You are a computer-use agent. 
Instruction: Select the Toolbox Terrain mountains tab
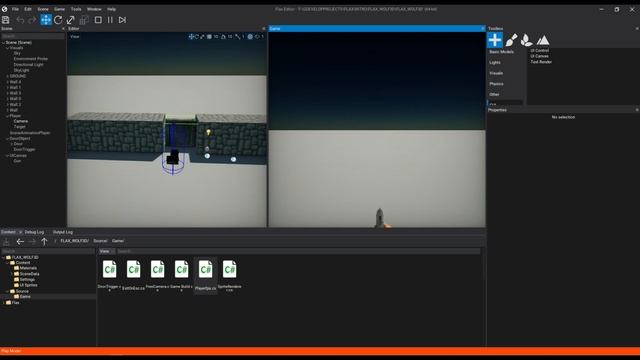[x=543, y=40]
